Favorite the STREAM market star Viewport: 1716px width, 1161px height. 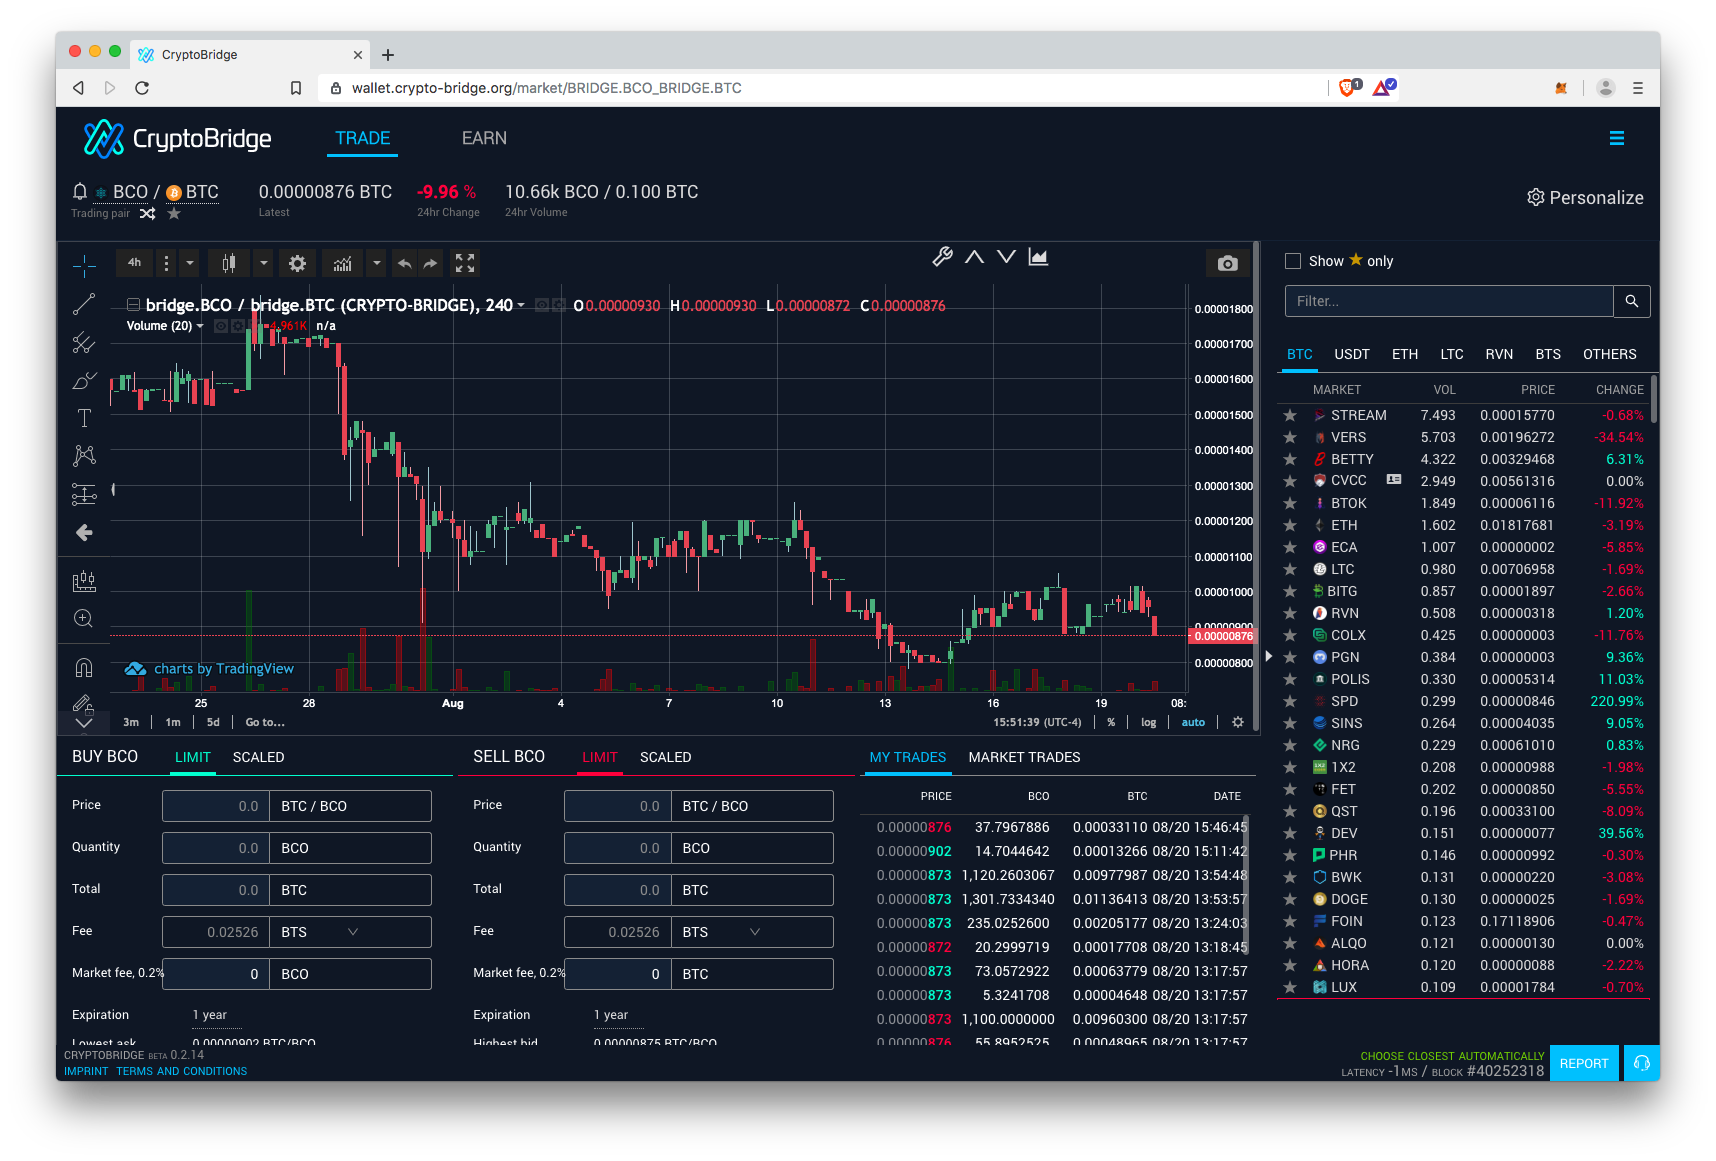click(x=1290, y=415)
